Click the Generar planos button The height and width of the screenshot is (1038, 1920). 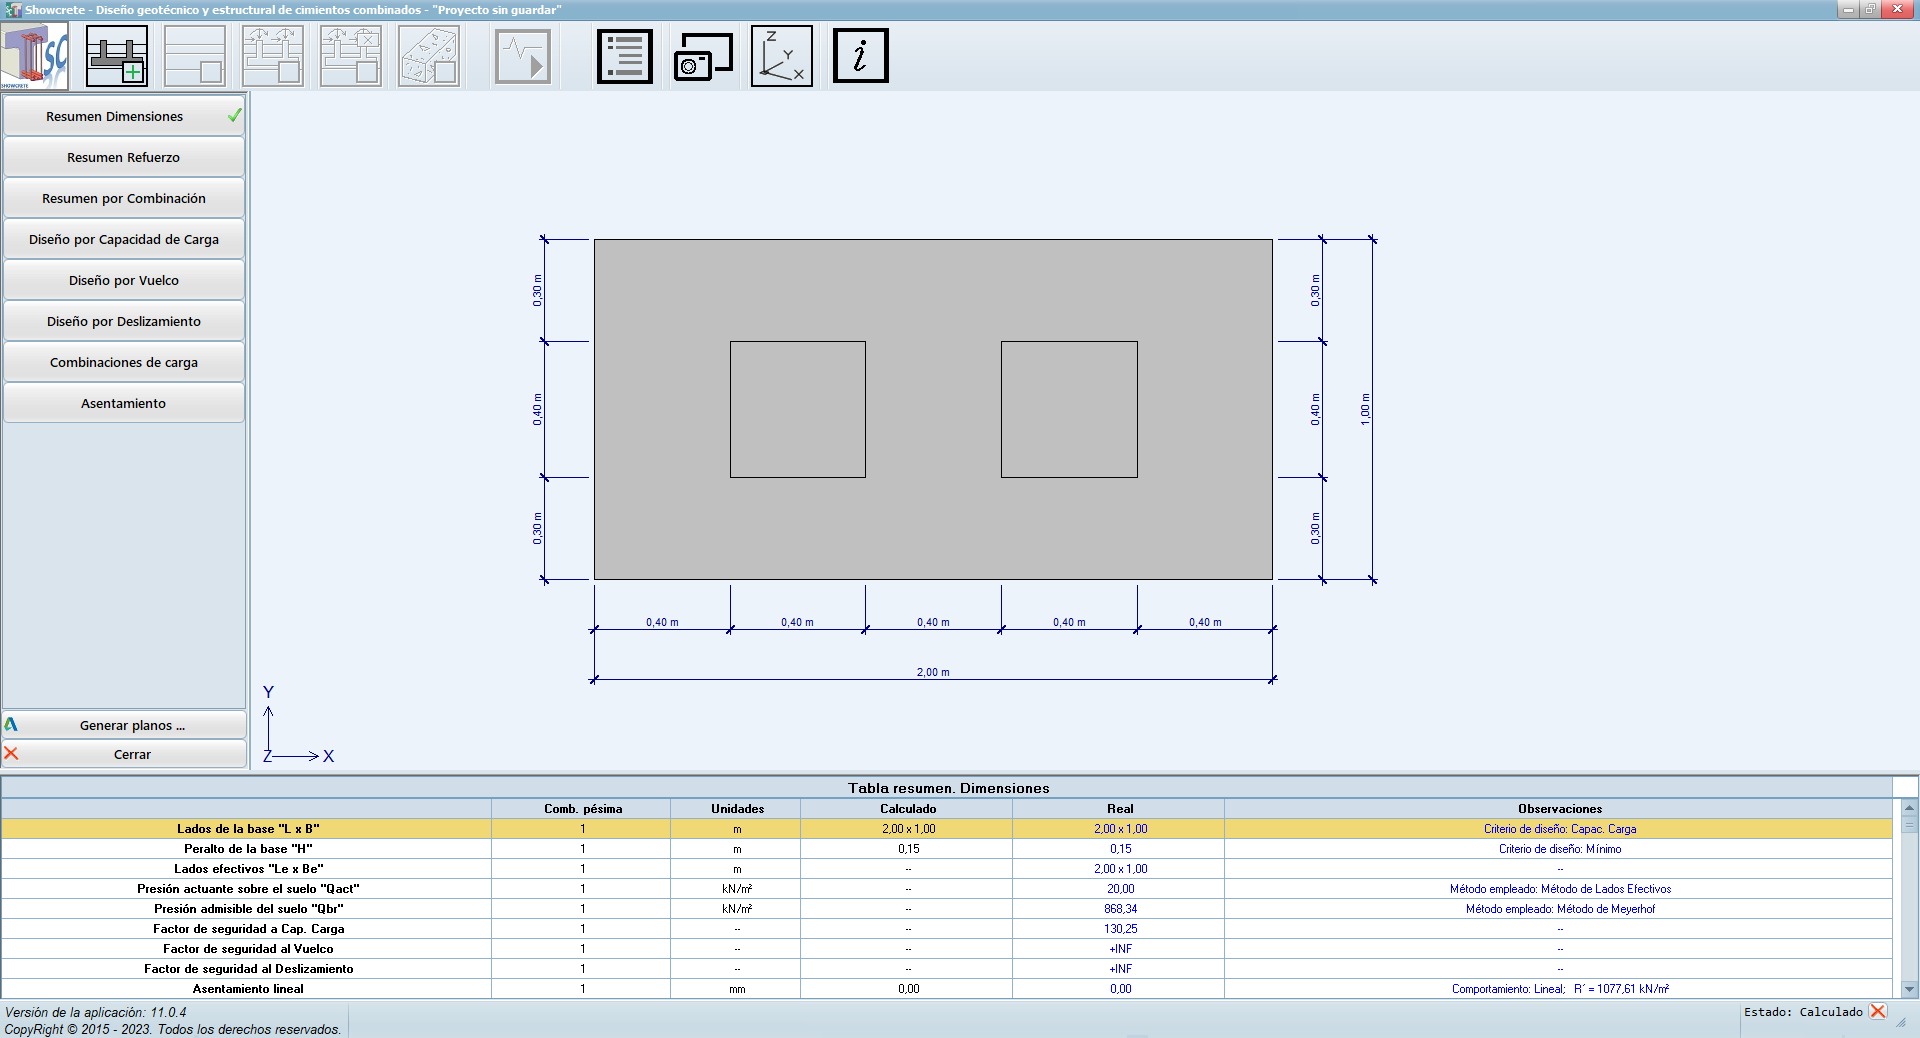click(131, 725)
